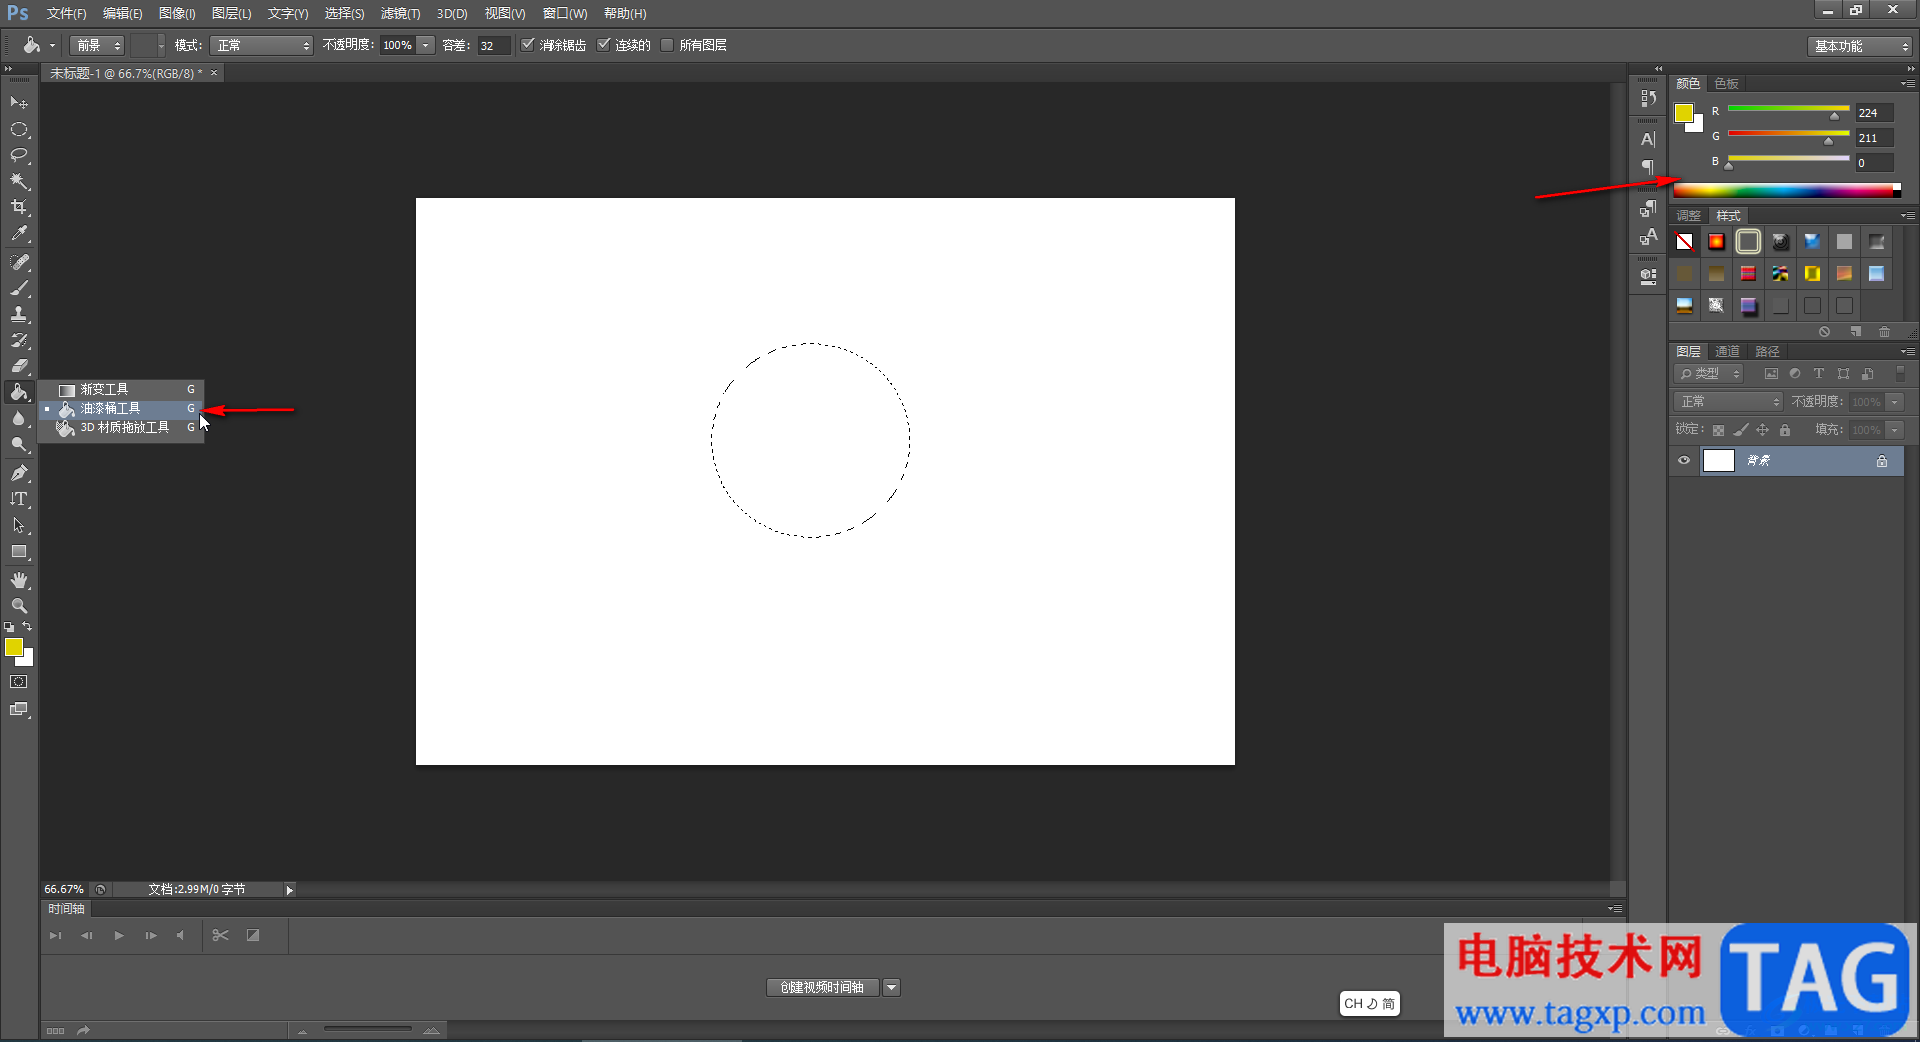Select the Healing Brush tool
The width and height of the screenshot is (1920, 1042).
coord(19,262)
